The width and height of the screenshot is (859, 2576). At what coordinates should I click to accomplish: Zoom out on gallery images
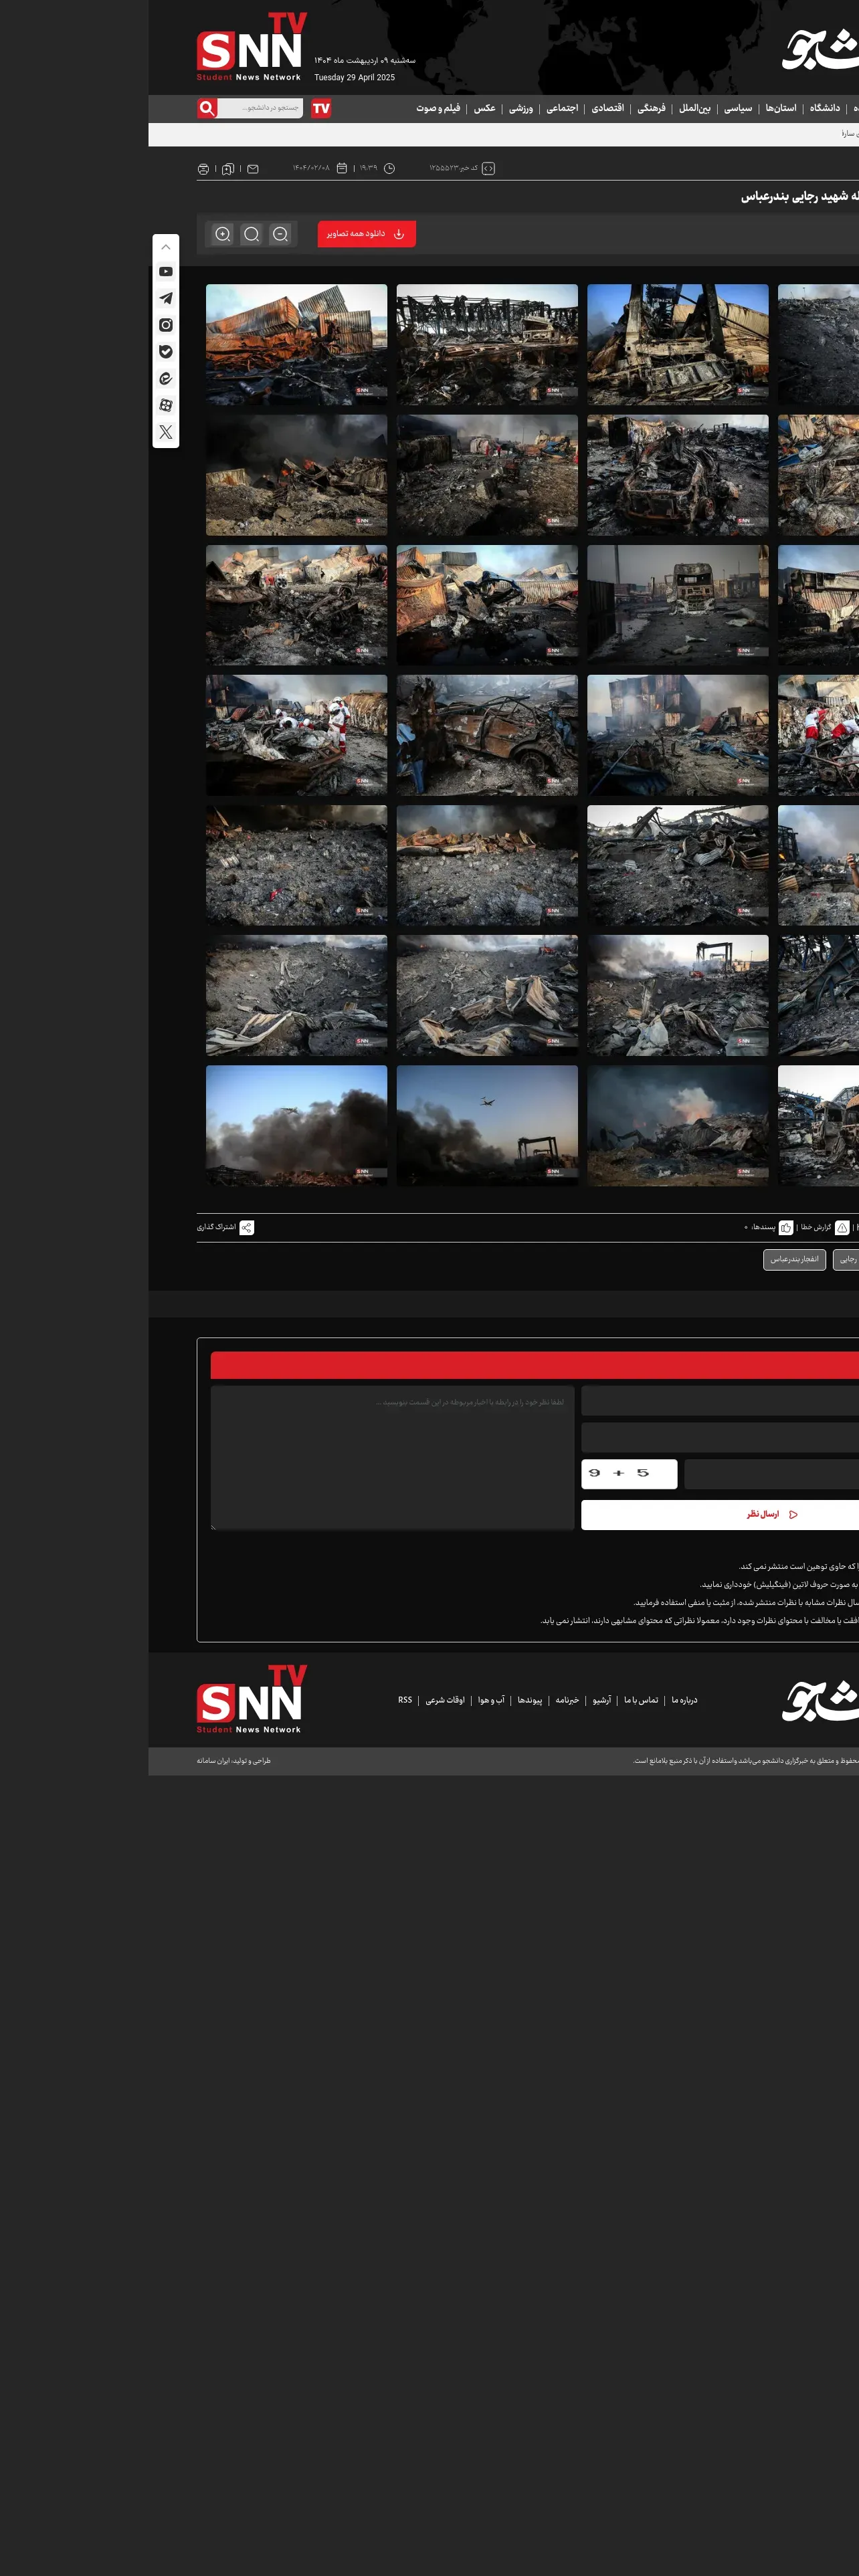(x=281, y=234)
